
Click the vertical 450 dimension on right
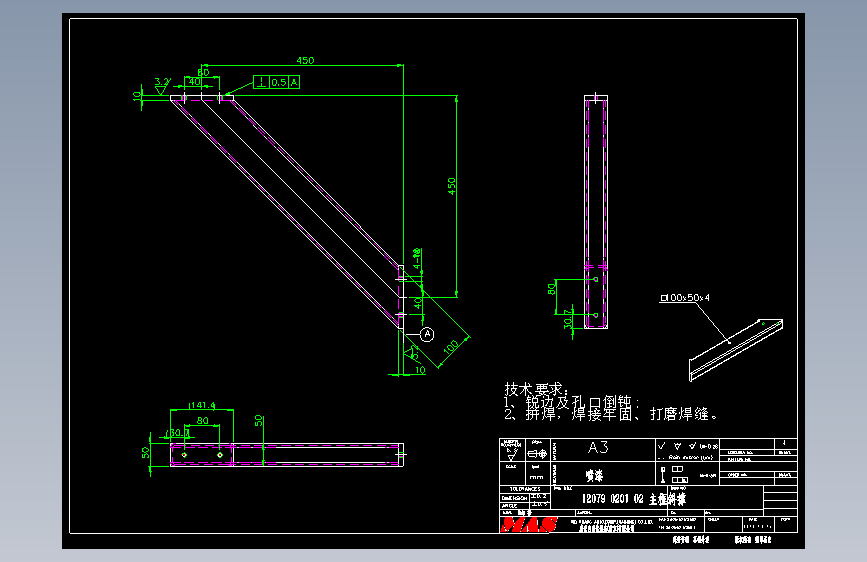pyautogui.click(x=452, y=186)
